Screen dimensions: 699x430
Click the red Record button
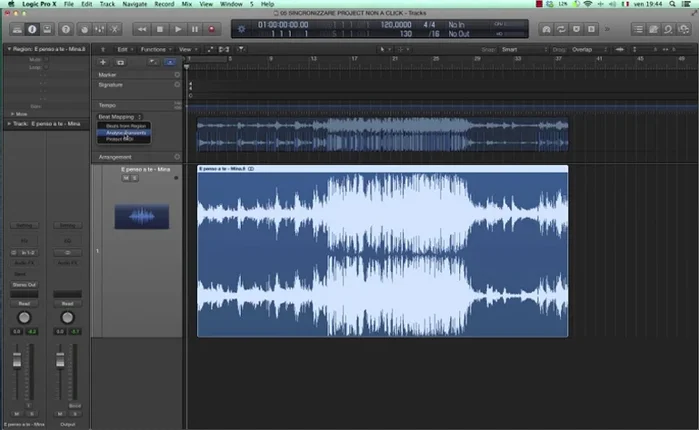click(211, 29)
